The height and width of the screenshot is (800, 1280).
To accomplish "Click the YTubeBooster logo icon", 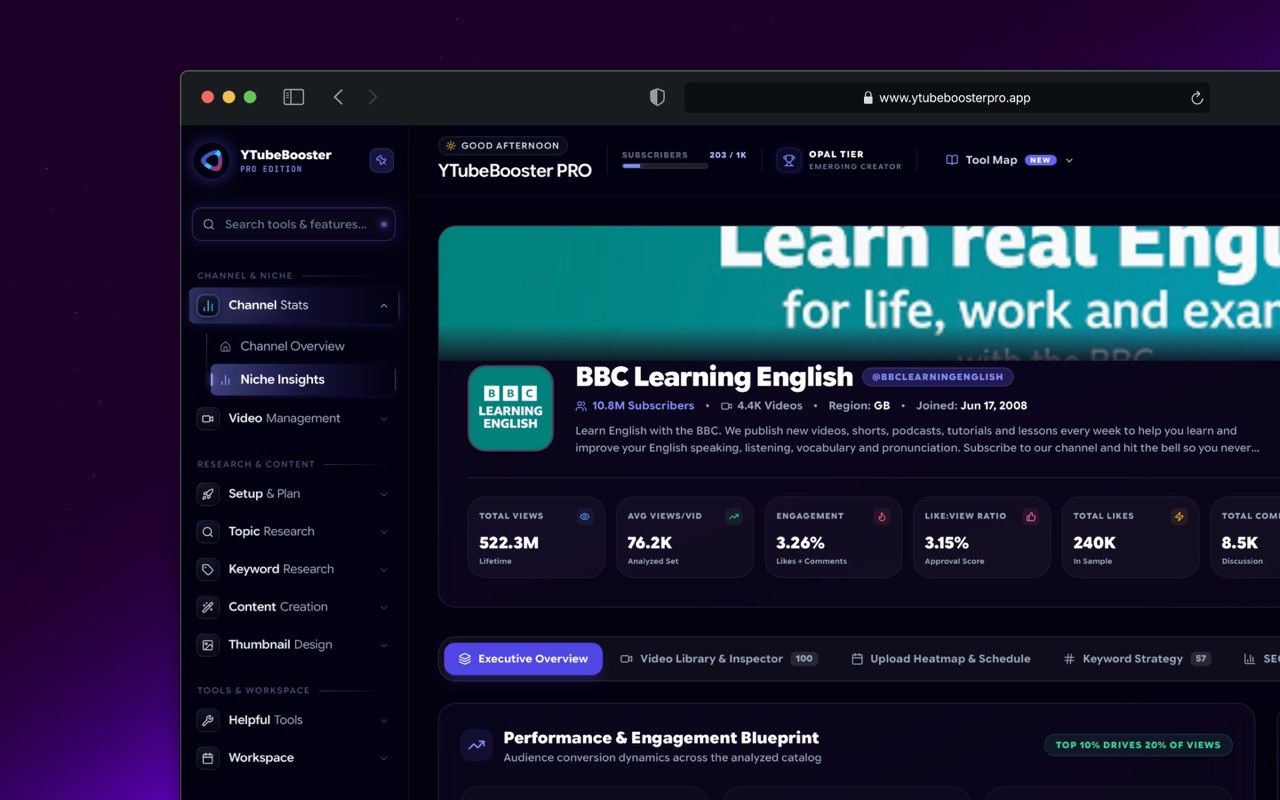I will click(211, 160).
